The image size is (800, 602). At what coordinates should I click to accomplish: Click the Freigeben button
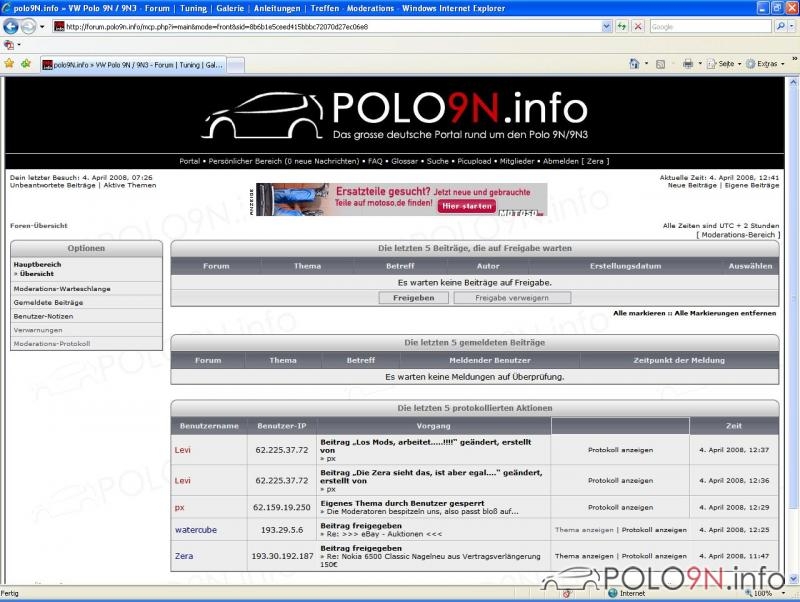pyautogui.click(x=413, y=298)
